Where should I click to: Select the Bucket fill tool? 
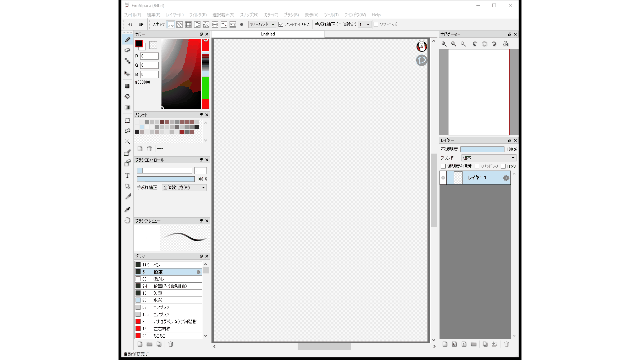coord(127,97)
